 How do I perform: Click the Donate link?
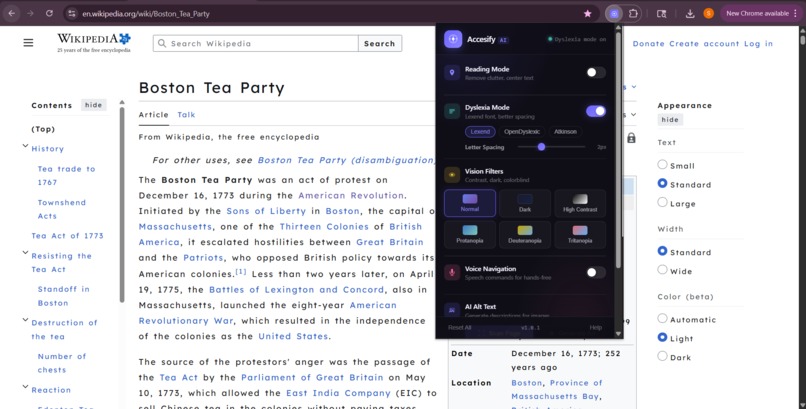[x=649, y=44]
